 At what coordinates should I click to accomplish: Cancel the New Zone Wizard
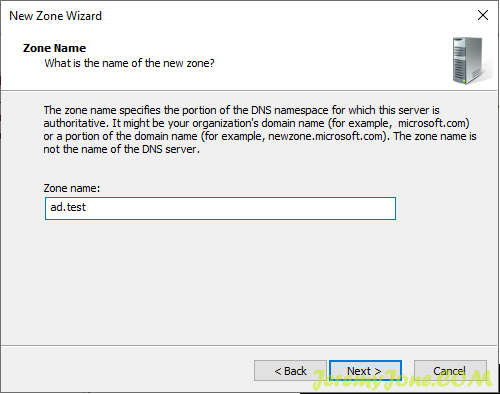tap(450, 371)
